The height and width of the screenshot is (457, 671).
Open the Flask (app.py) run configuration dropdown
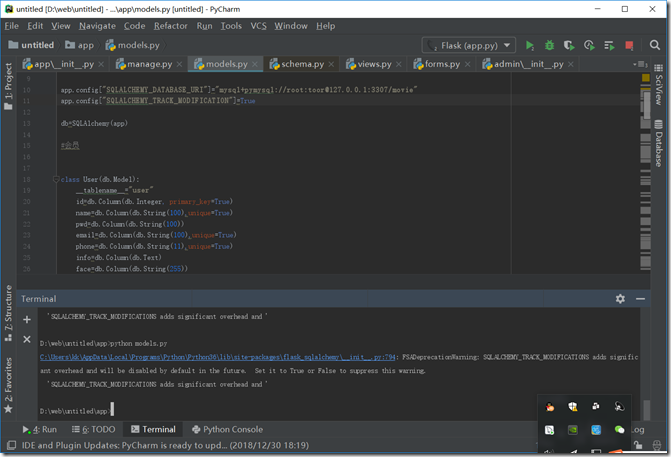coord(469,45)
